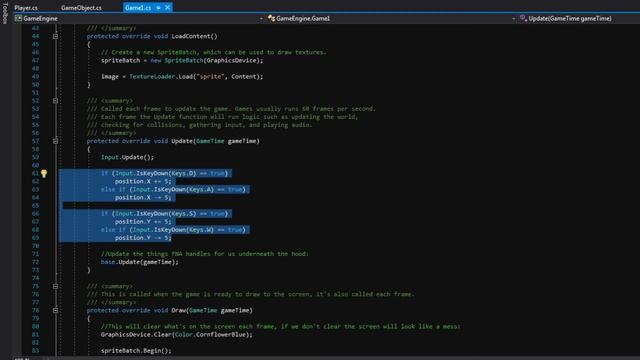Collapse the LoadContent method region
Viewport: 640px width, 360px height.
tap(55, 36)
